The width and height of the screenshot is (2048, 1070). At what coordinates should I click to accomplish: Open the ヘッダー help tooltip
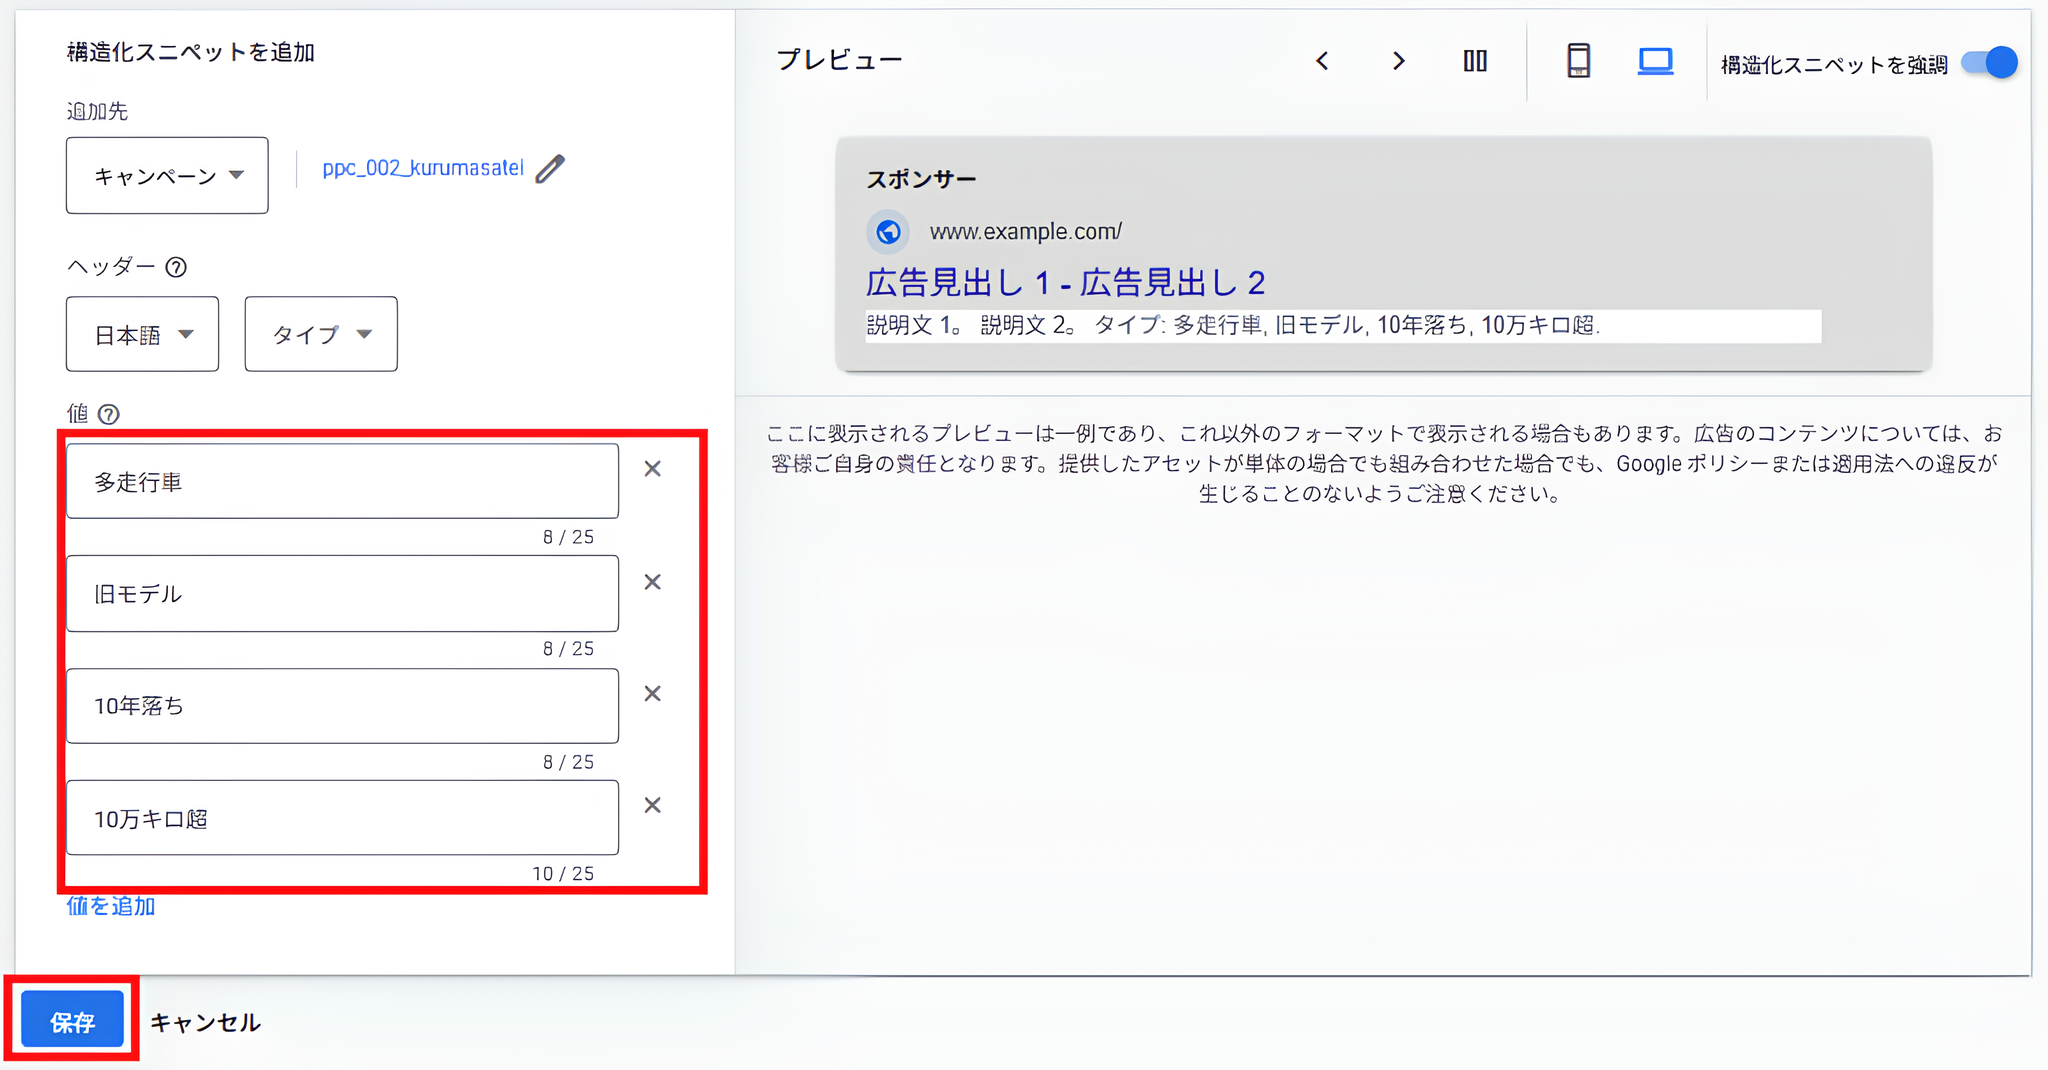pos(178,266)
